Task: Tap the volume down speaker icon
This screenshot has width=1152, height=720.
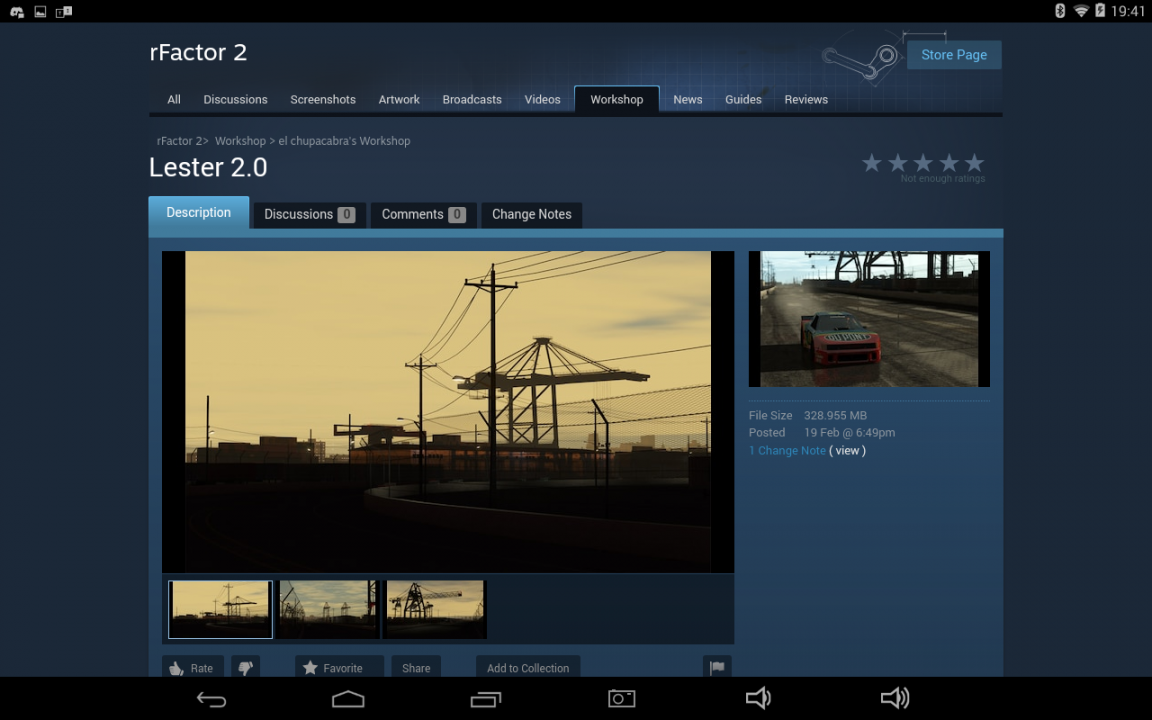Action: click(758, 698)
